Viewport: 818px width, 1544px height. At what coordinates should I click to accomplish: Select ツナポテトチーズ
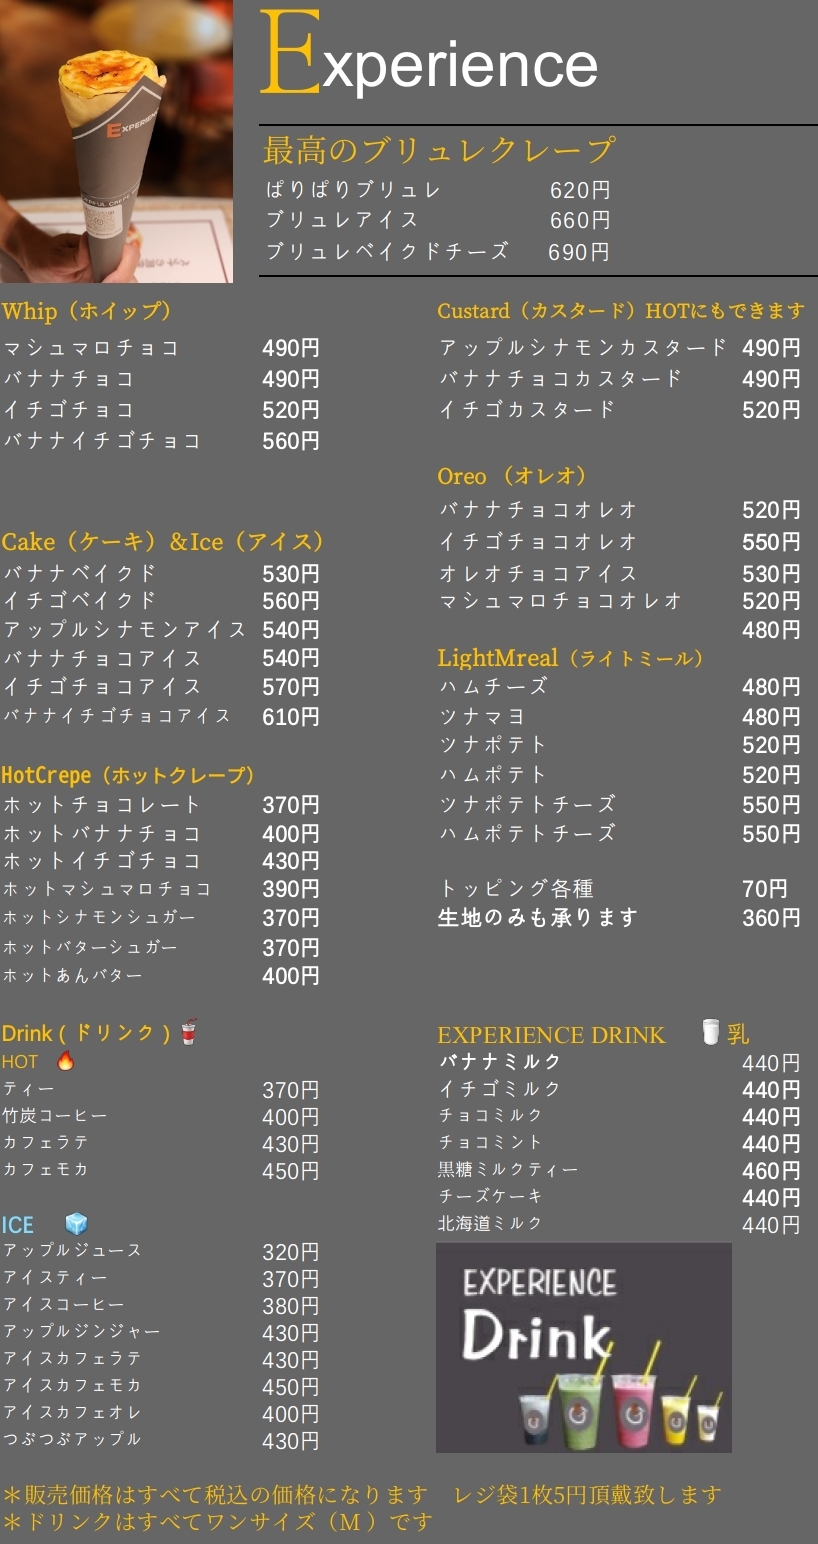tap(527, 804)
